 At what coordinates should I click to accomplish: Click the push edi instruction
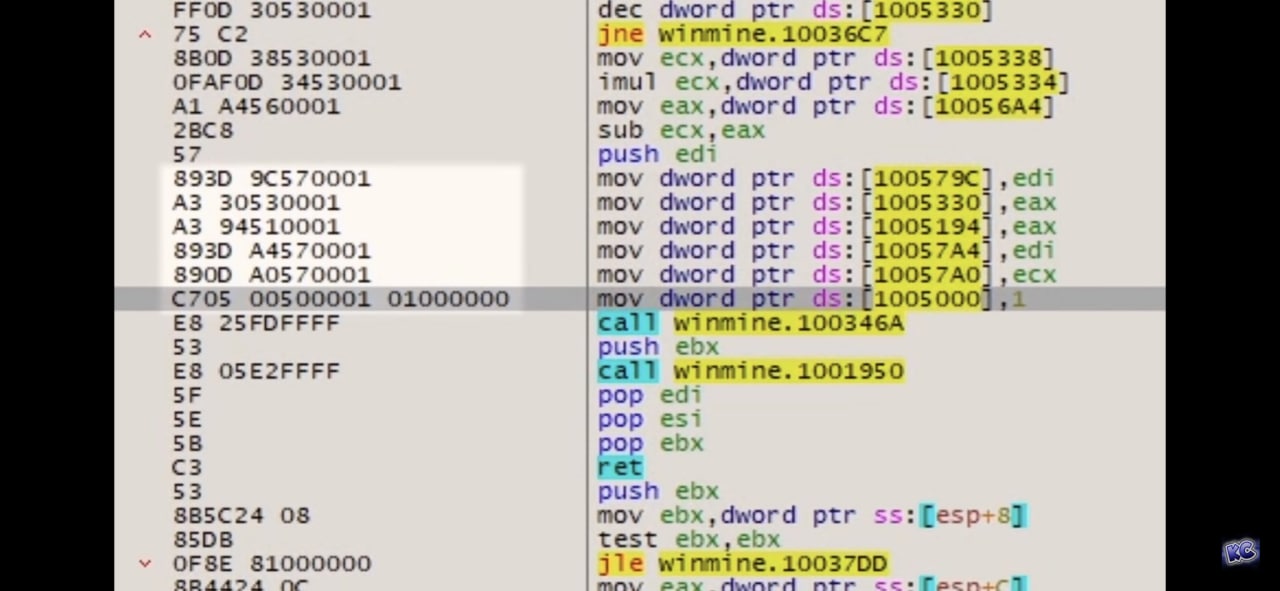coord(657,154)
